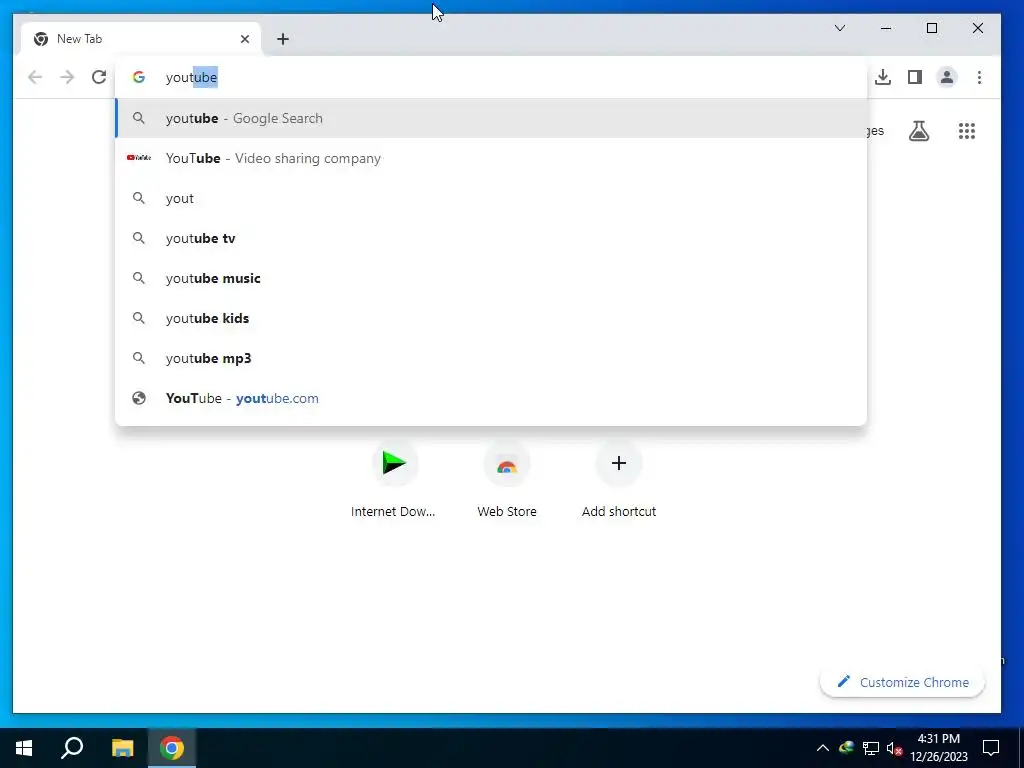Open Internet Download Manager shortcut

(x=393, y=480)
